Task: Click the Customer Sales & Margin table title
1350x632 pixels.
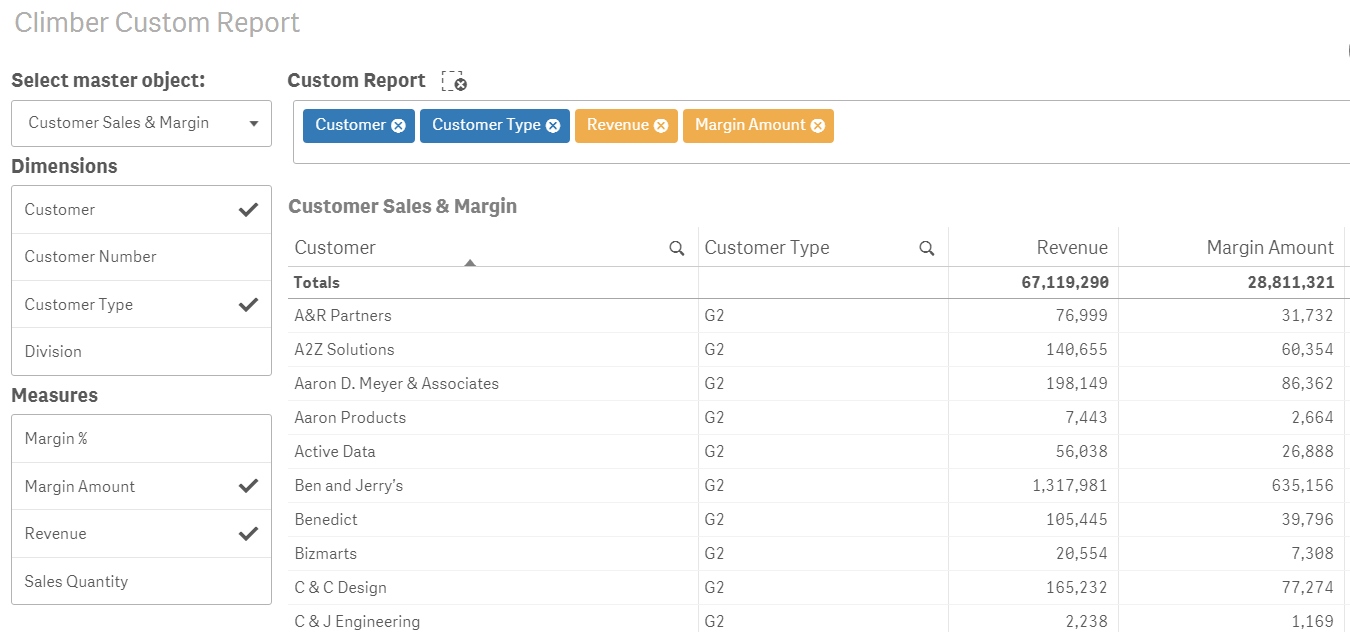Action: click(x=403, y=207)
